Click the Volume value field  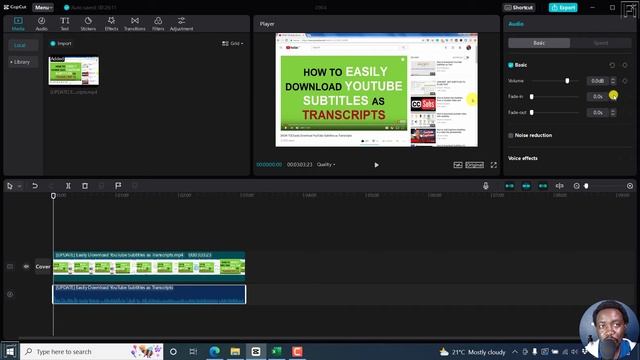597,81
